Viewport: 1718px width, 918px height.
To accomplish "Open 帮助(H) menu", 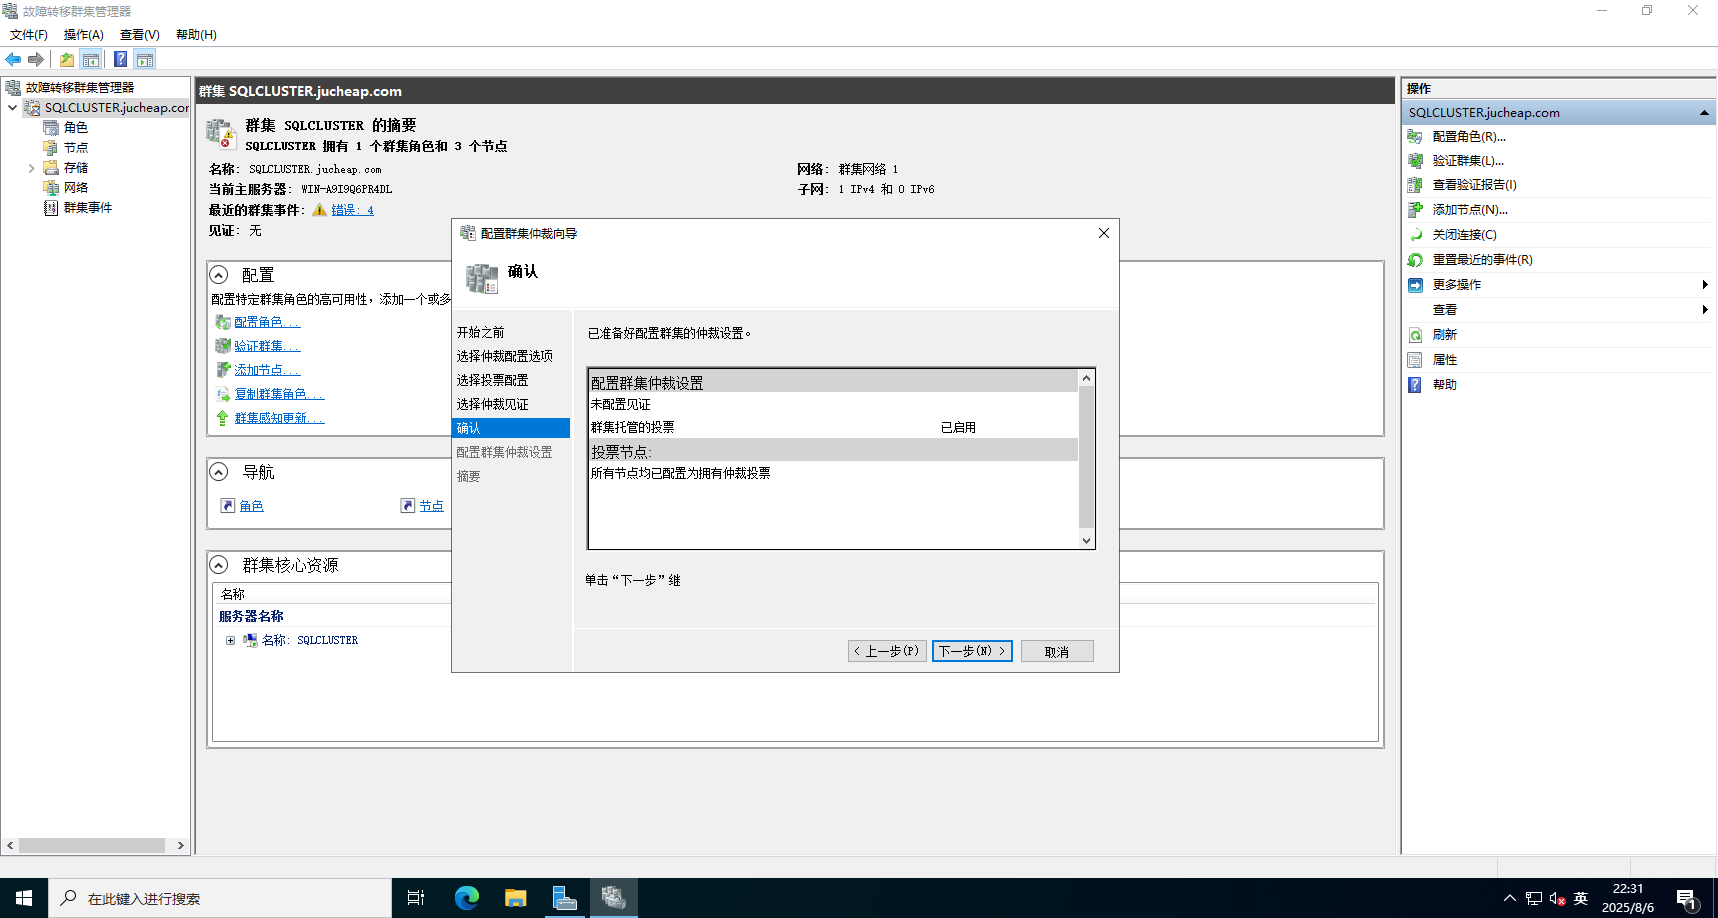I will (196, 34).
